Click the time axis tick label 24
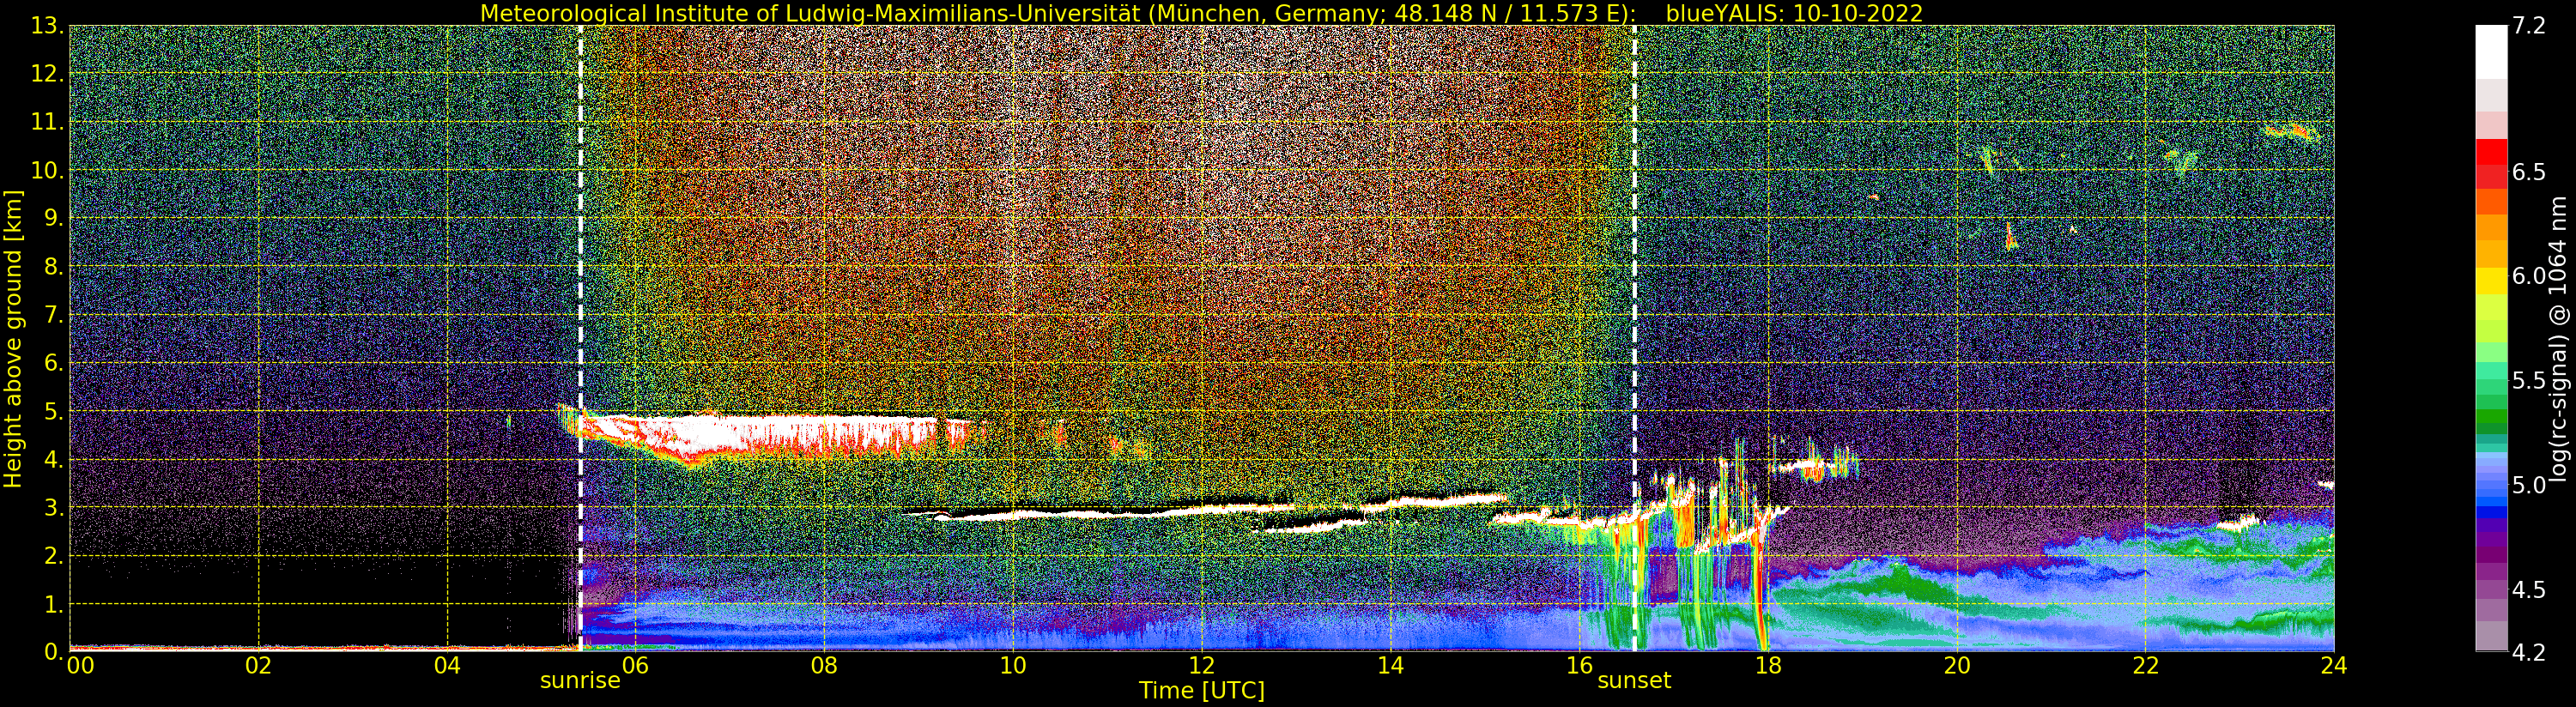This screenshot has width=2576, height=707. pos(2334,666)
